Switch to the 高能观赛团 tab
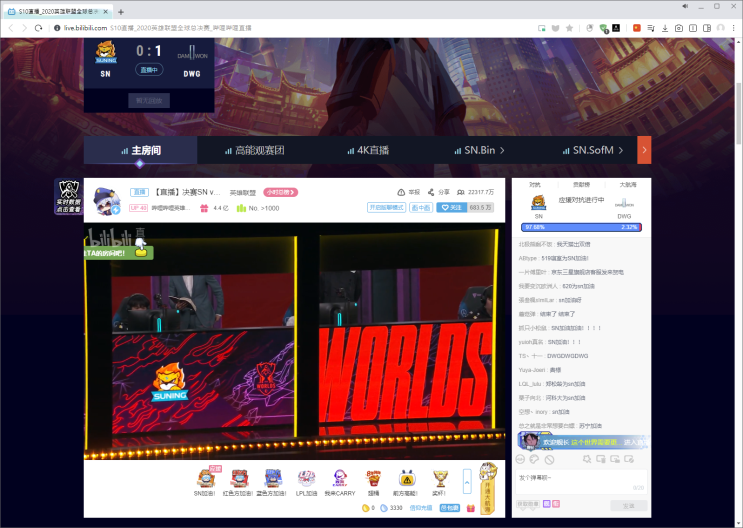743x528 pixels. 254,150
